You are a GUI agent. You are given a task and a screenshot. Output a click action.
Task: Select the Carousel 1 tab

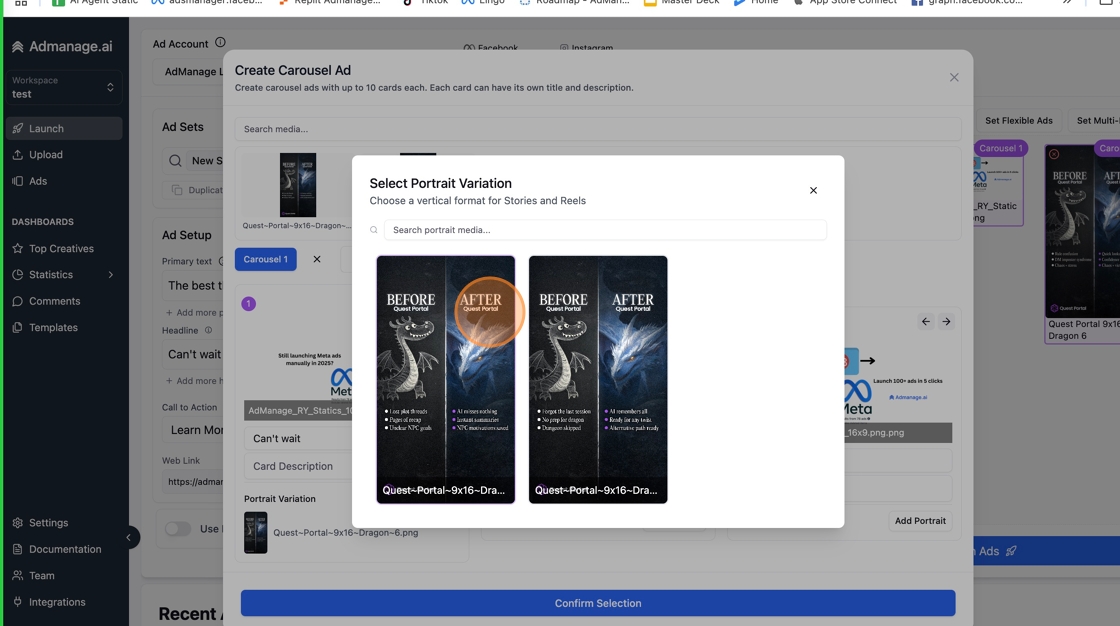(266, 259)
